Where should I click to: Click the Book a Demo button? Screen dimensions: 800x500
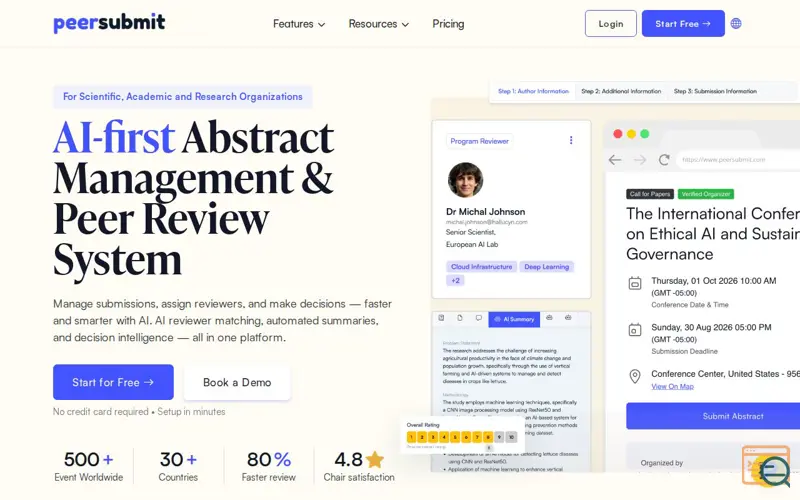(237, 382)
